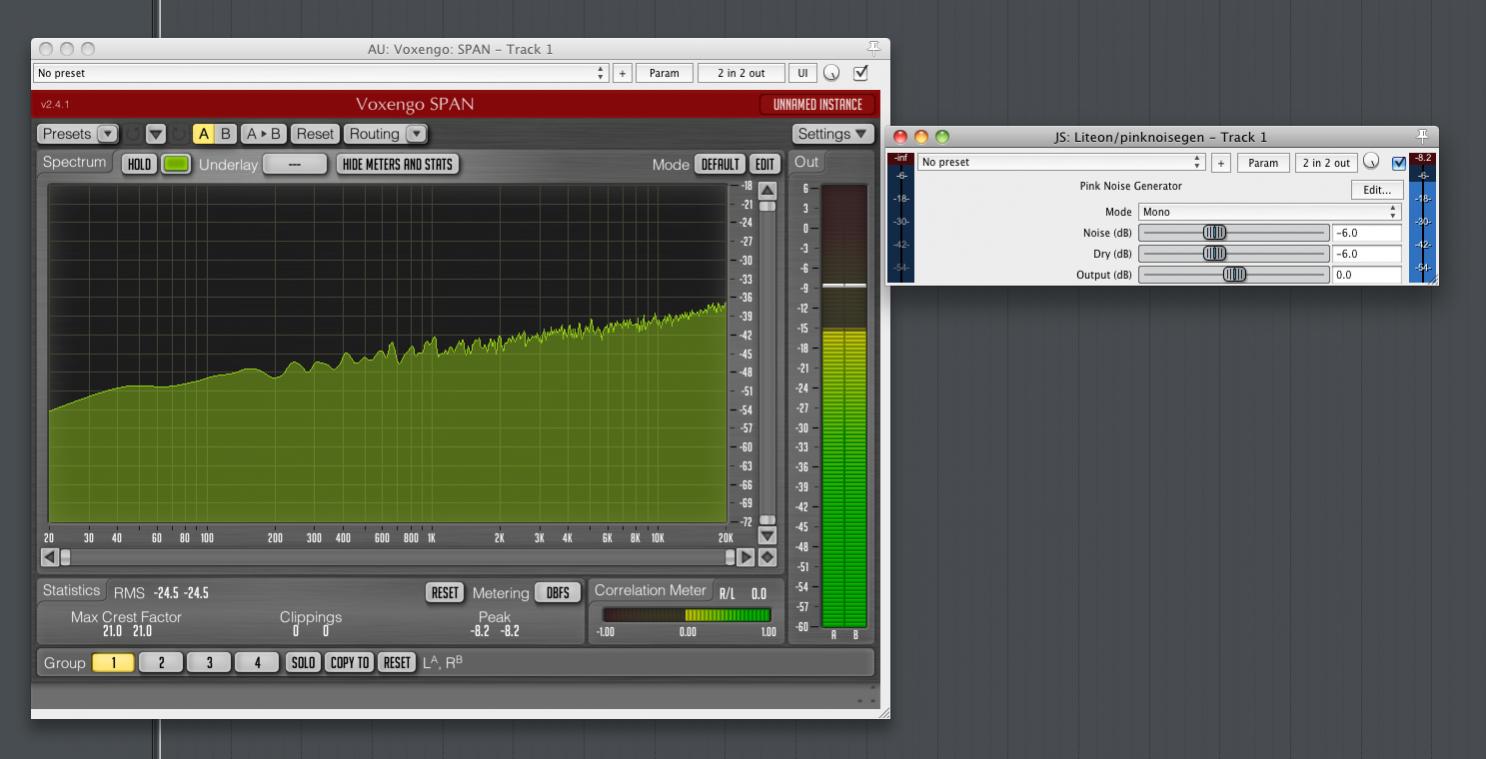Image resolution: width=1486 pixels, height=759 pixels.
Task: Click COPY TO in the Group row
Action: (348, 662)
